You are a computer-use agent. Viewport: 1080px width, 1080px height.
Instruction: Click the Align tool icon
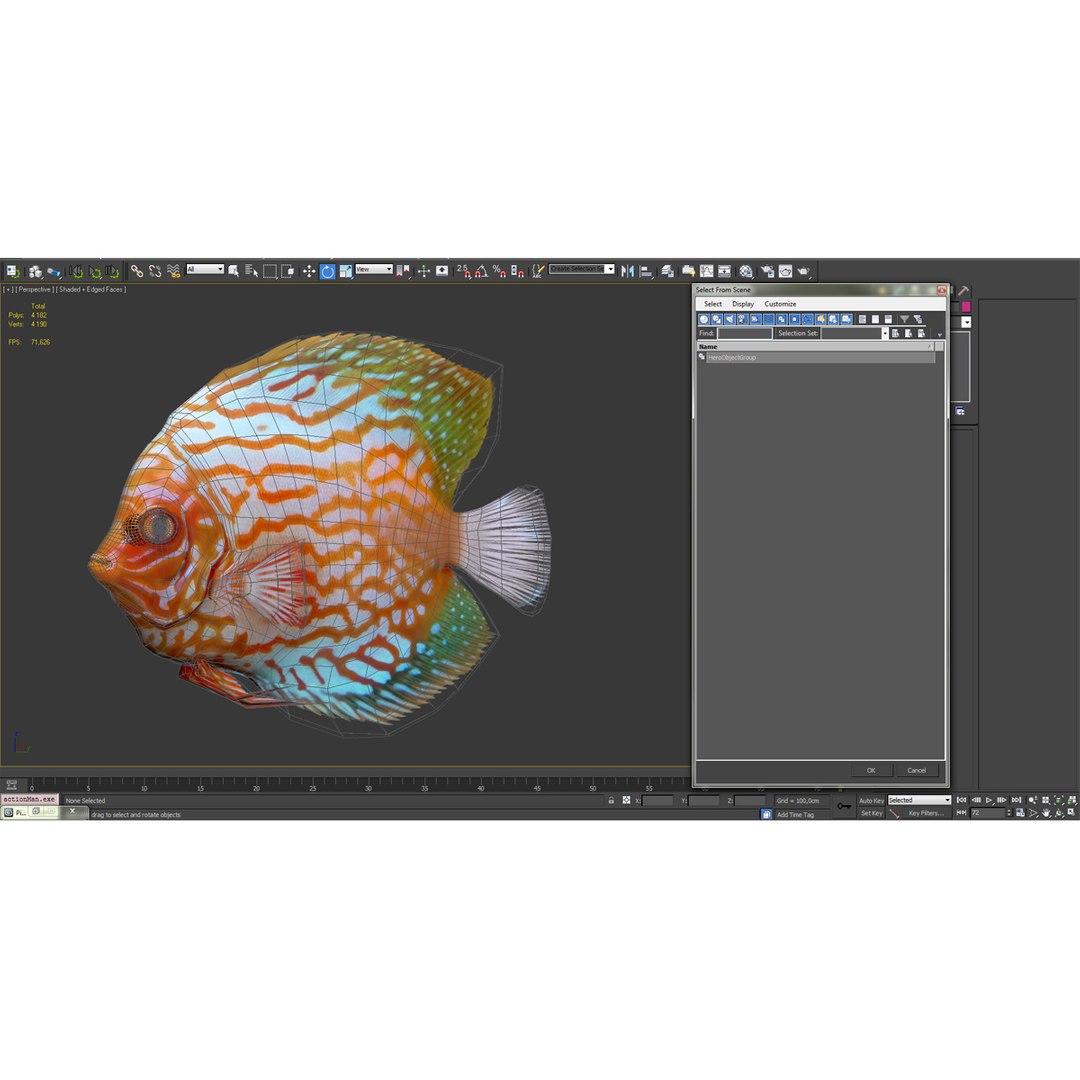click(645, 271)
